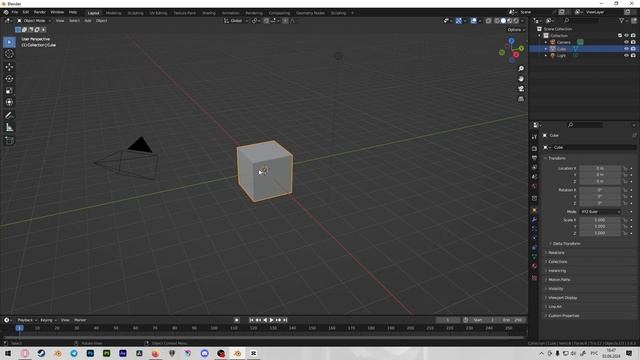Disable Light object in renders
This screenshot has width=640, height=360.
pos(633,56)
